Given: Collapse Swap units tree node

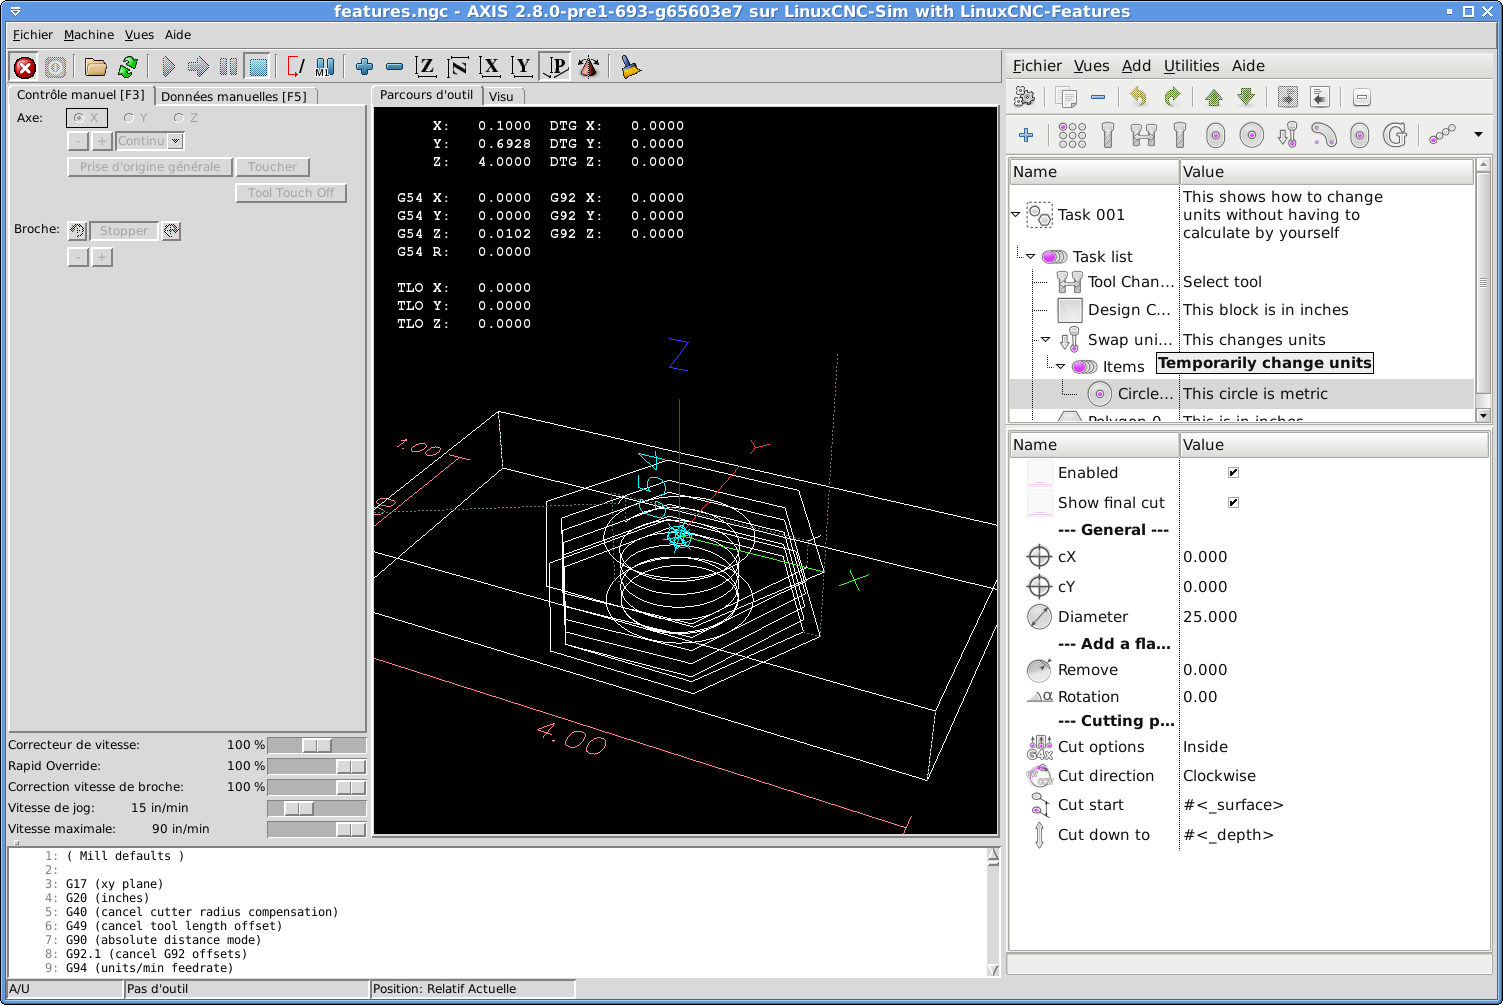Looking at the screenshot, I should click(1046, 339).
